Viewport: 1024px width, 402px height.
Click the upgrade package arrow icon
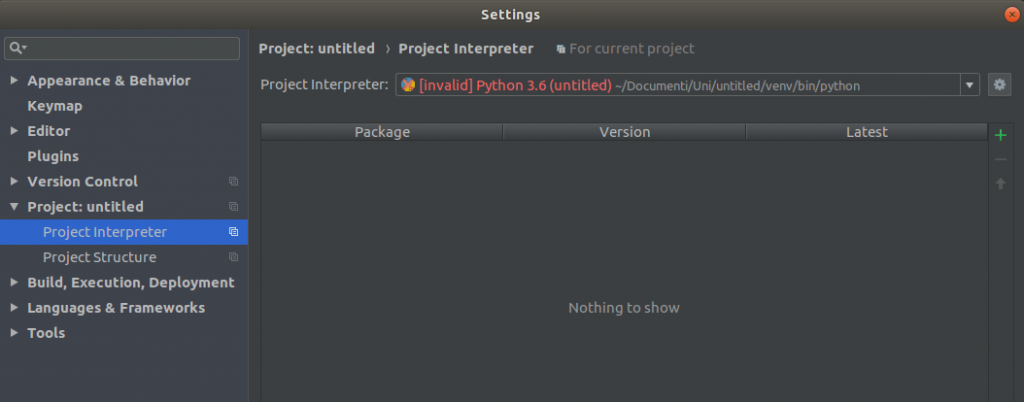click(1000, 184)
